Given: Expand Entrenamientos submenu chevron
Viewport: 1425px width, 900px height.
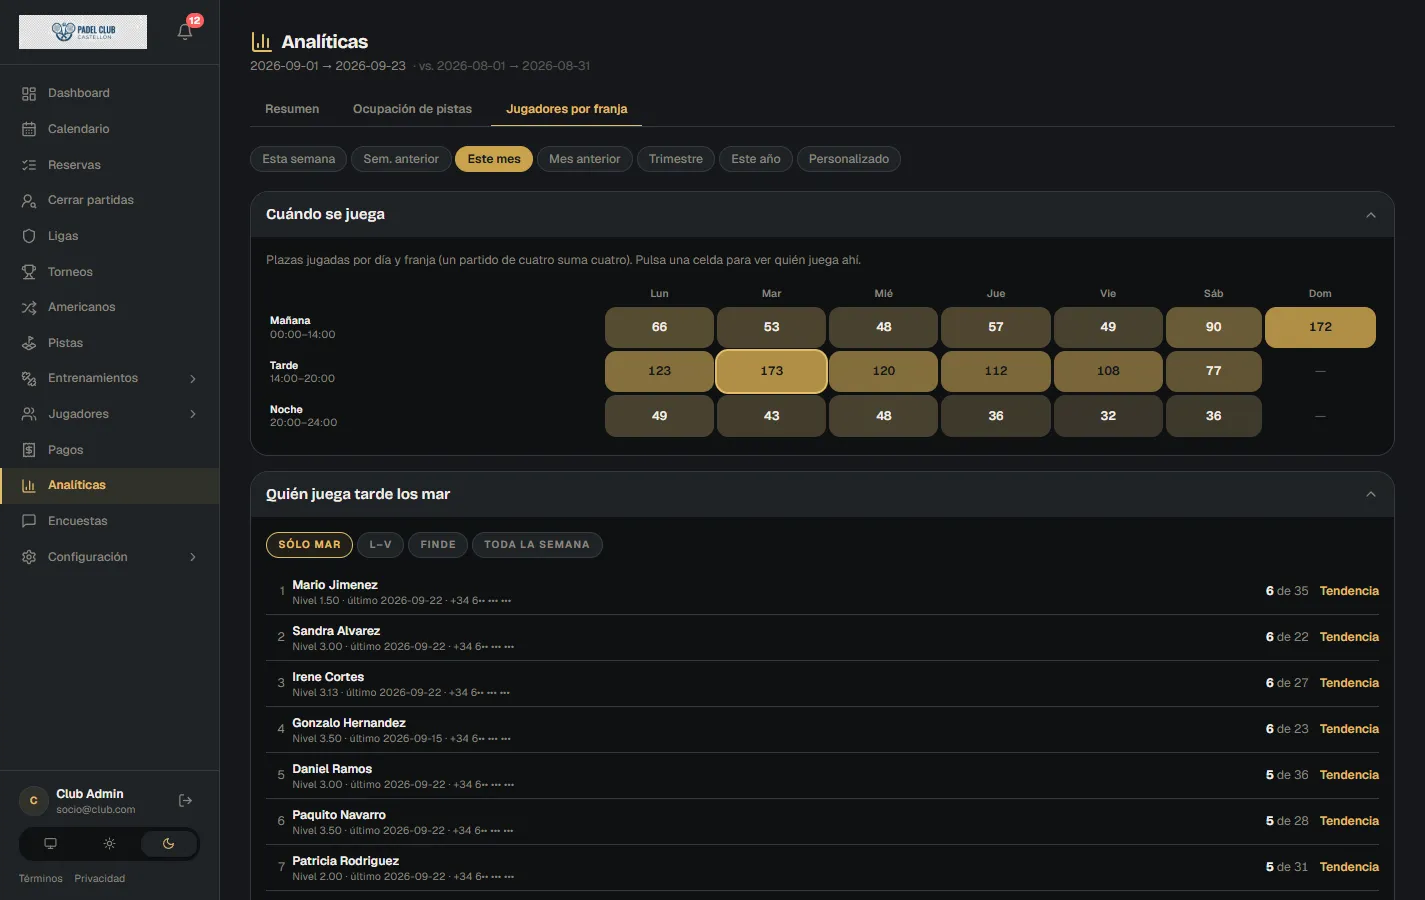Looking at the screenshot, I should (193, 379).
